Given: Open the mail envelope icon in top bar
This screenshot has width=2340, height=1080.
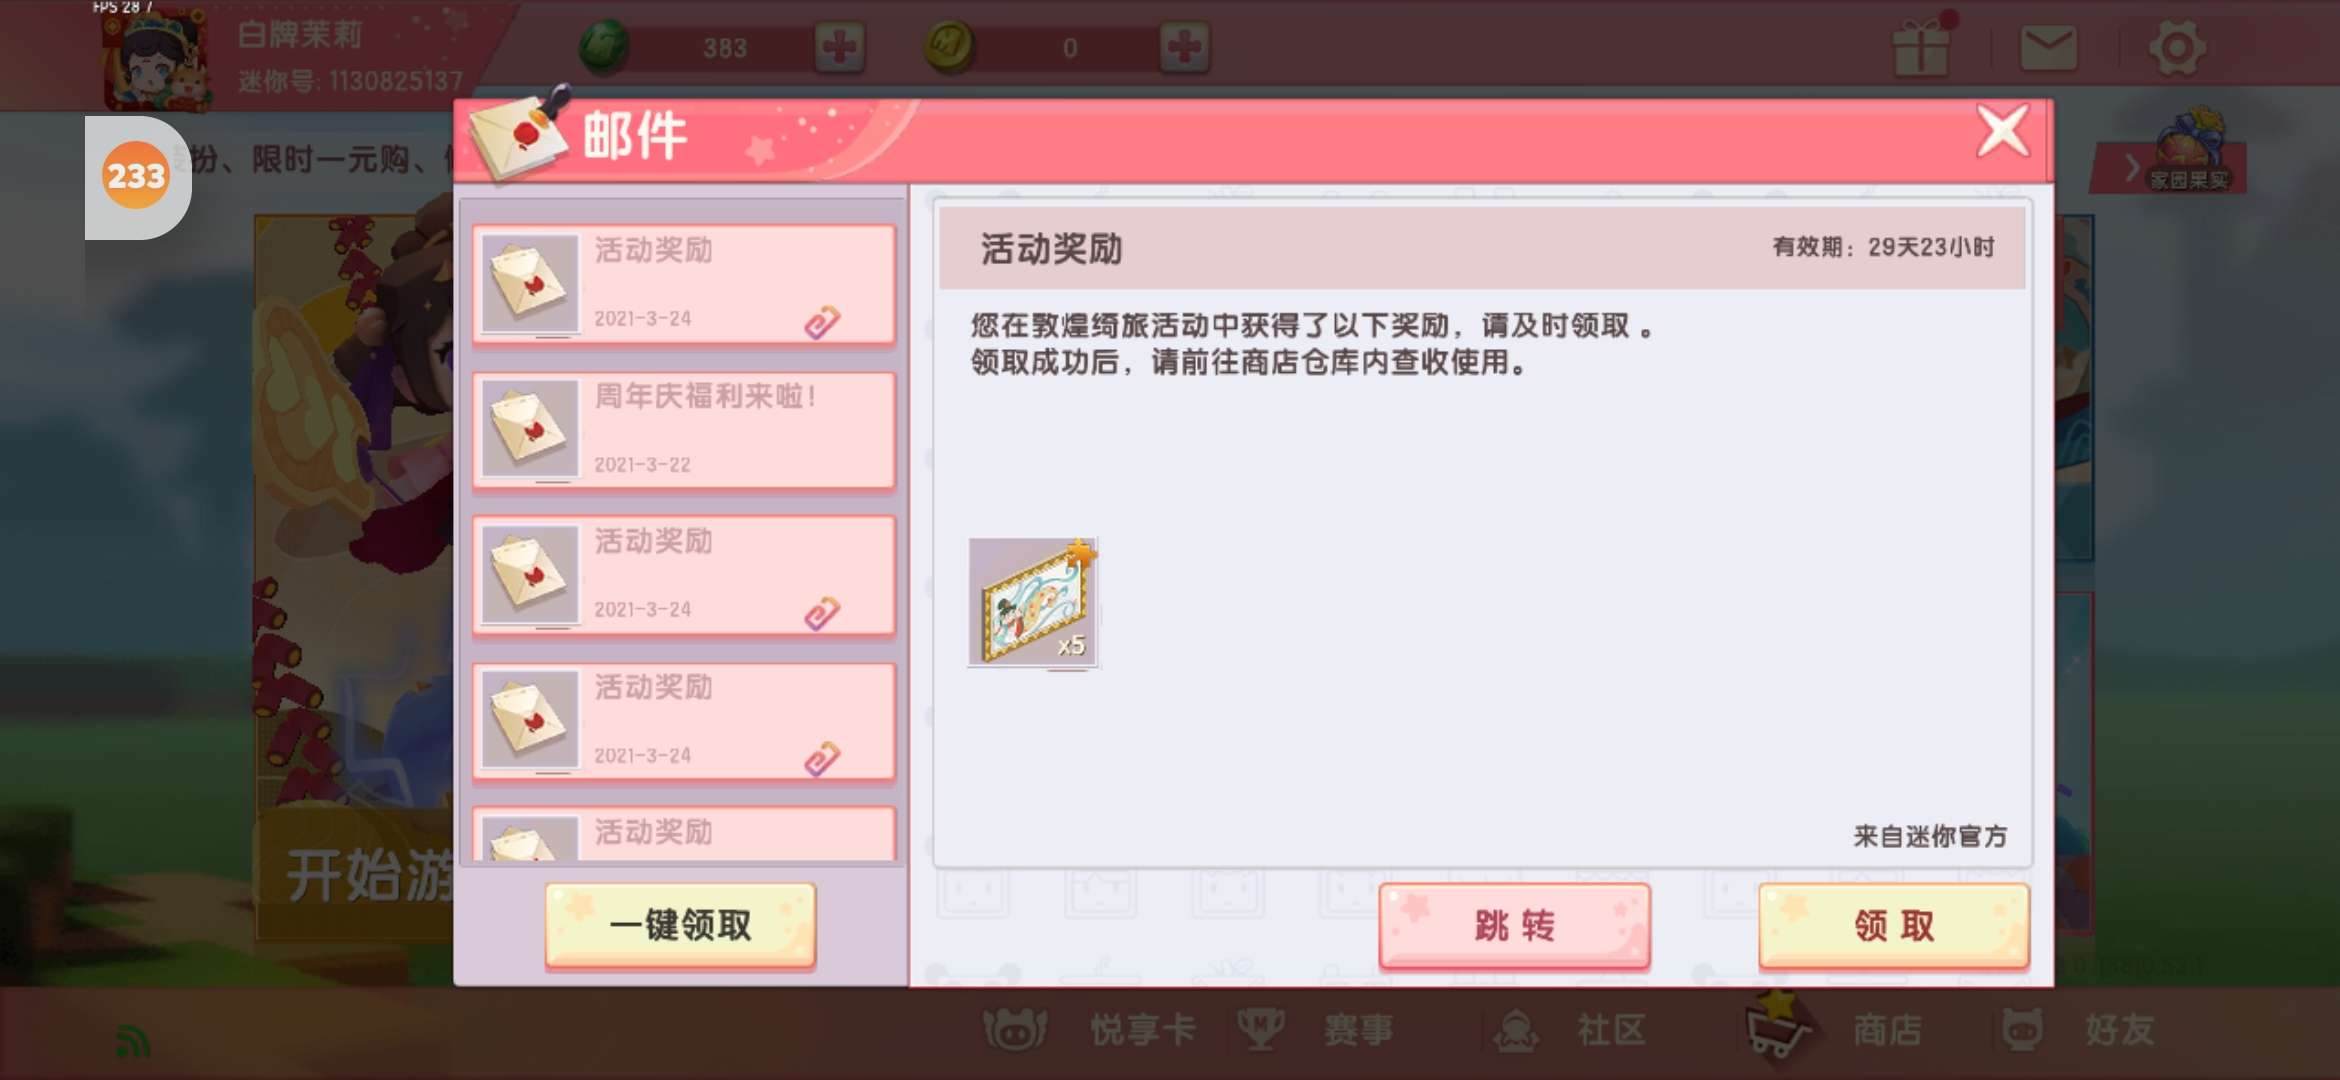Looking at the screenshot, I should pos(2049,47).
